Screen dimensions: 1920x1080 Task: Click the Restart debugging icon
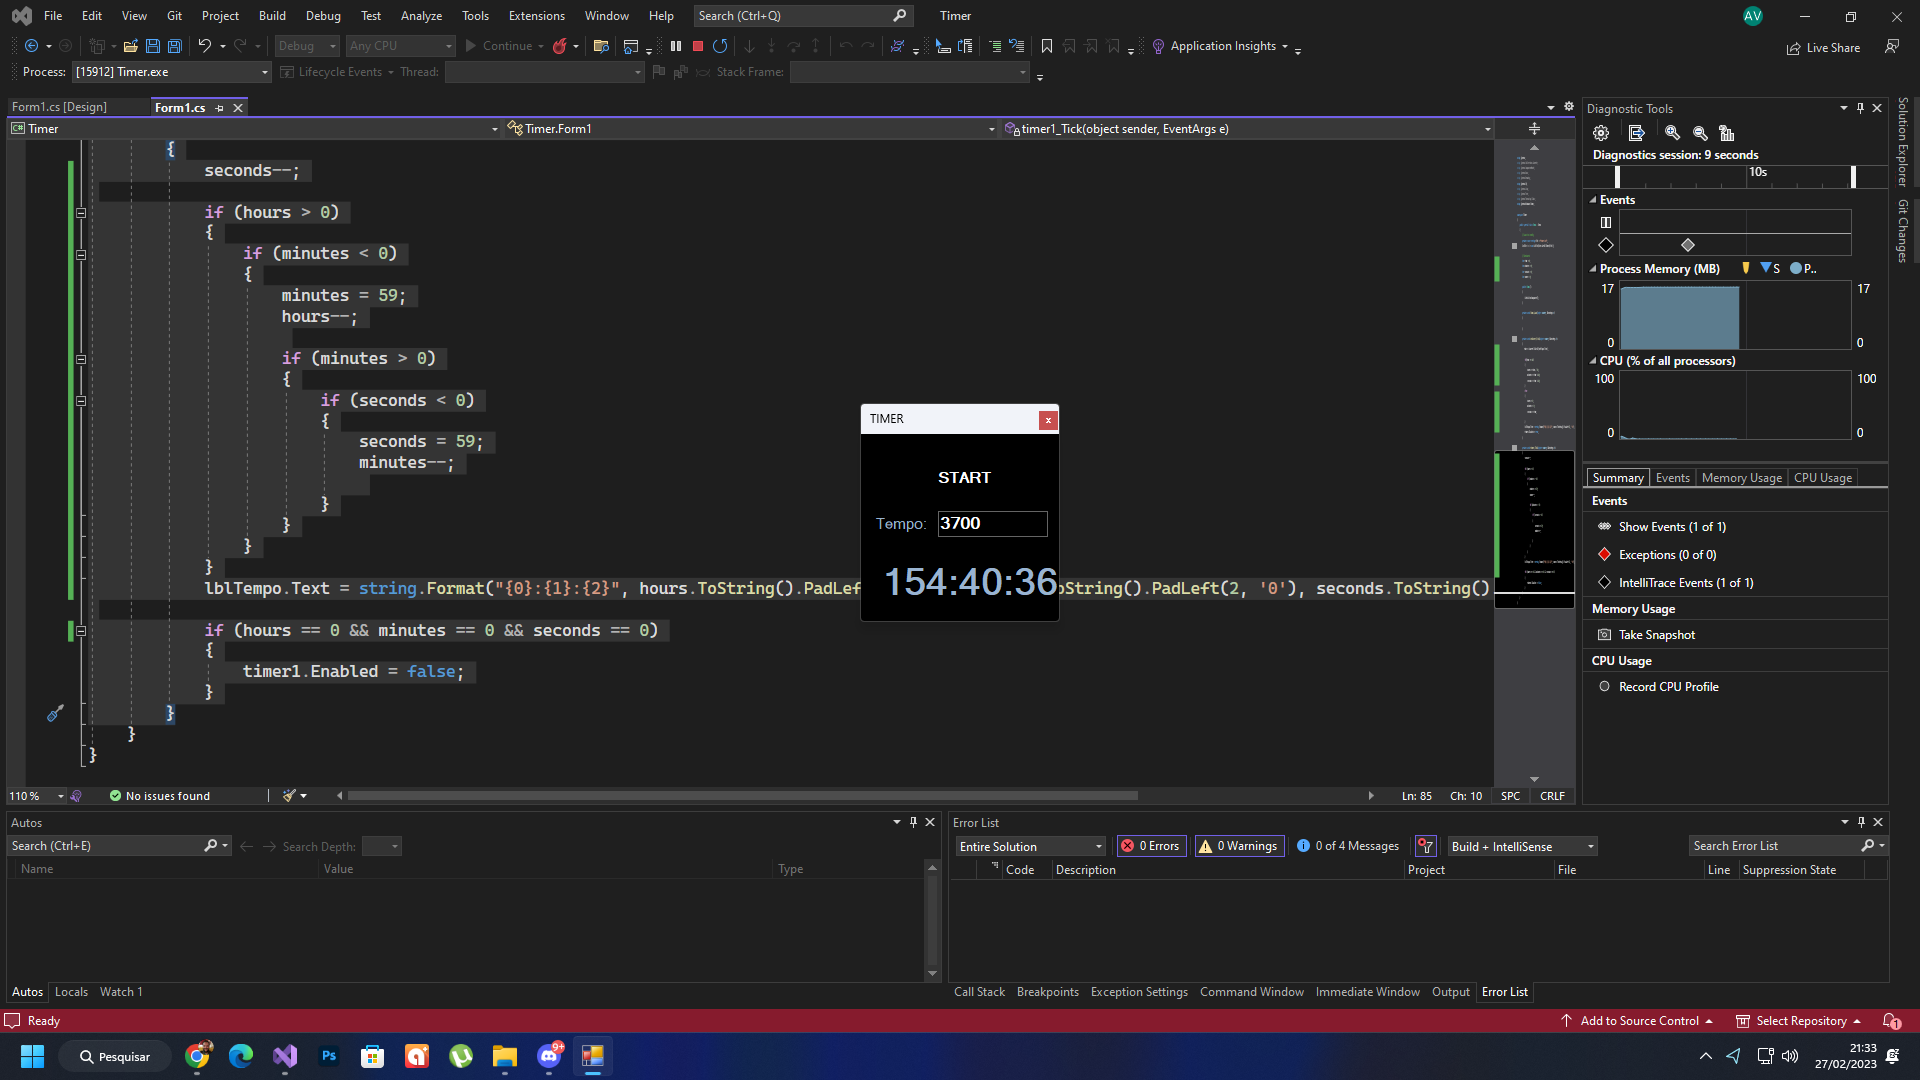click(720, 46)
